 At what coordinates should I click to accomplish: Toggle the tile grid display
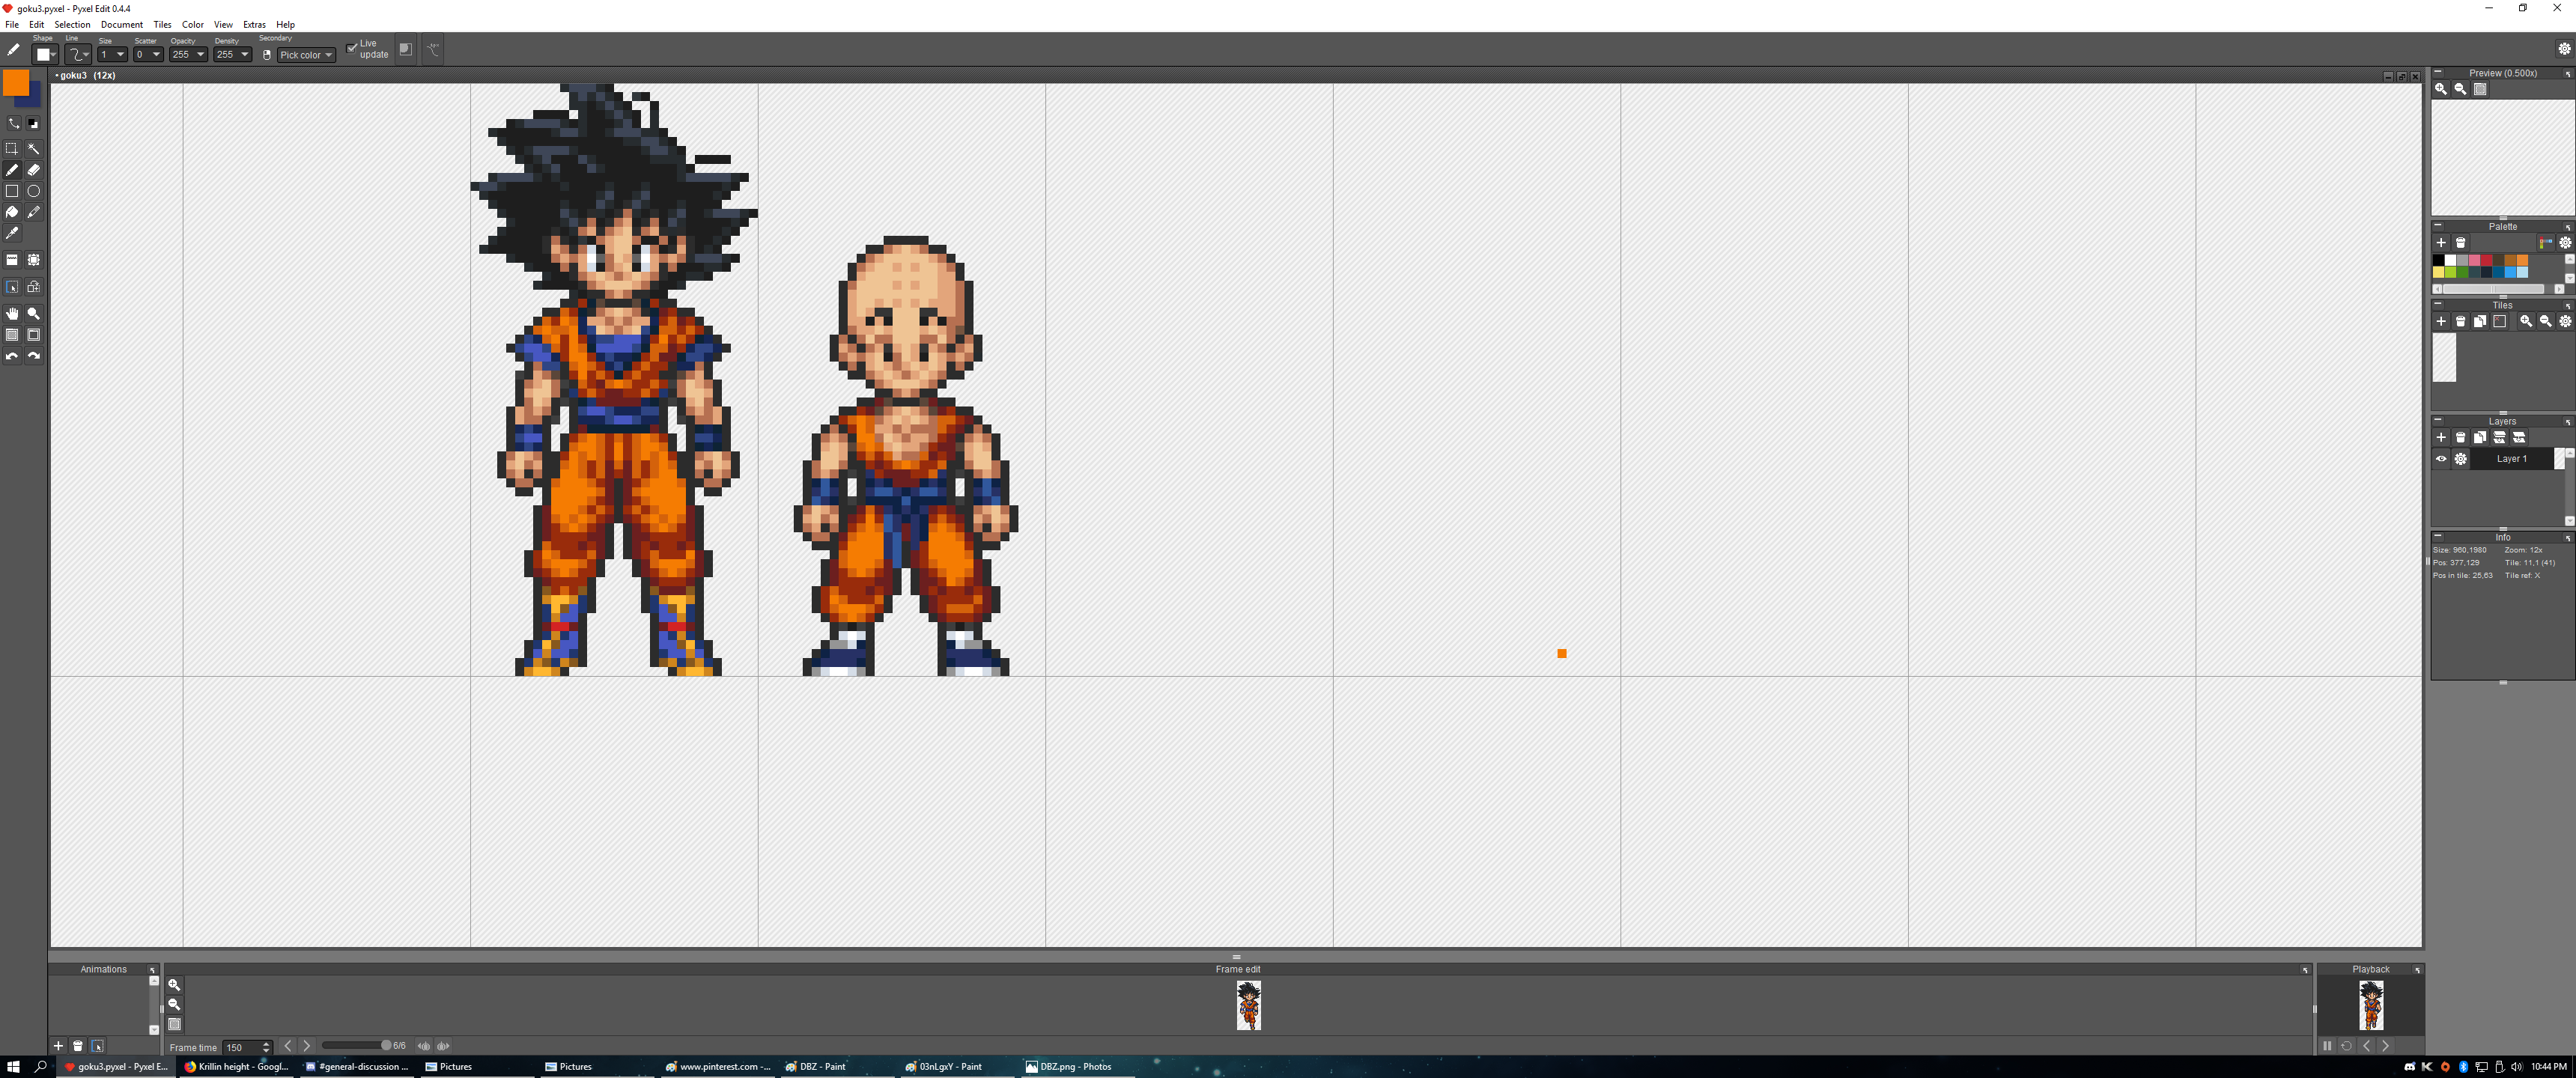coord(34,335)
